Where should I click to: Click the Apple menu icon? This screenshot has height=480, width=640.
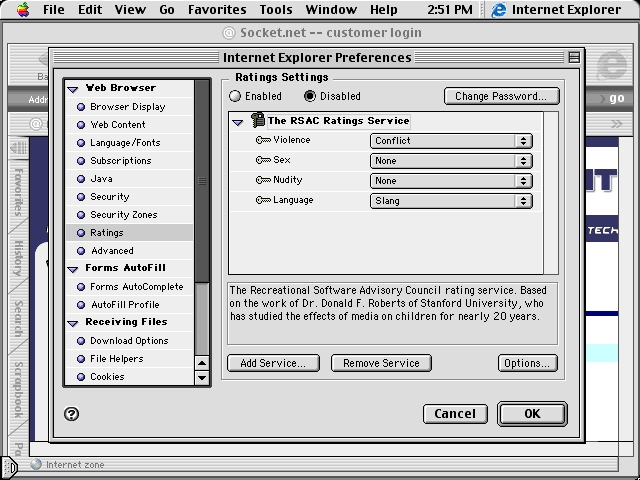click(23, 9)
